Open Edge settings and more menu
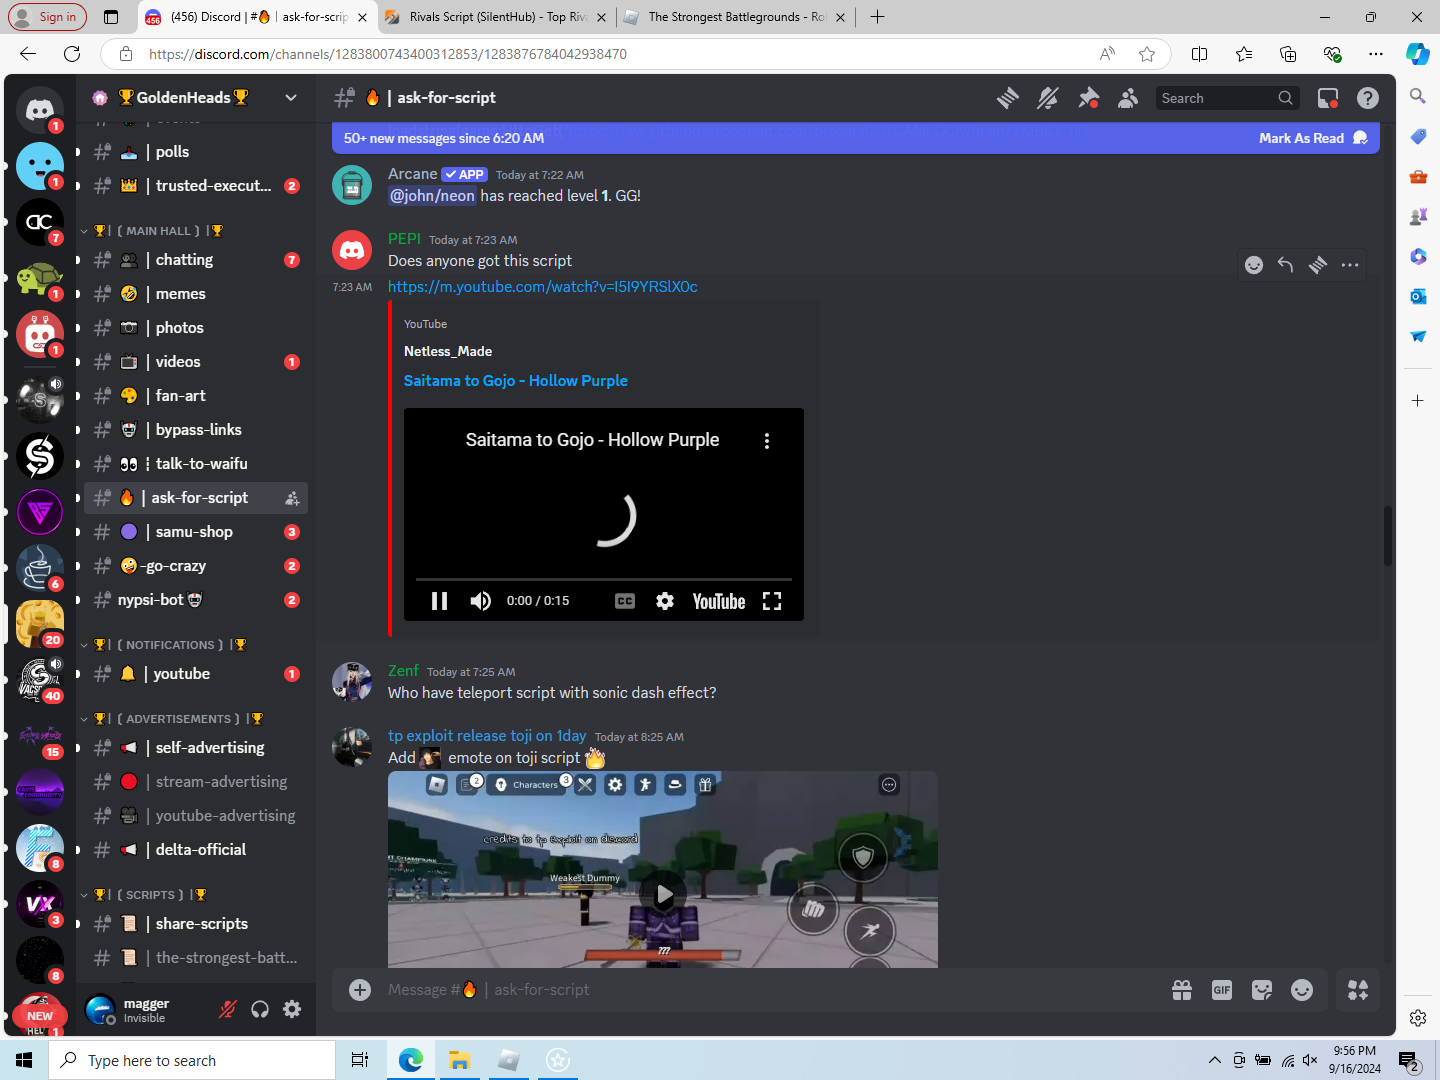Viewport: 1440px width, 1080px height. (x=1376, y=54)
